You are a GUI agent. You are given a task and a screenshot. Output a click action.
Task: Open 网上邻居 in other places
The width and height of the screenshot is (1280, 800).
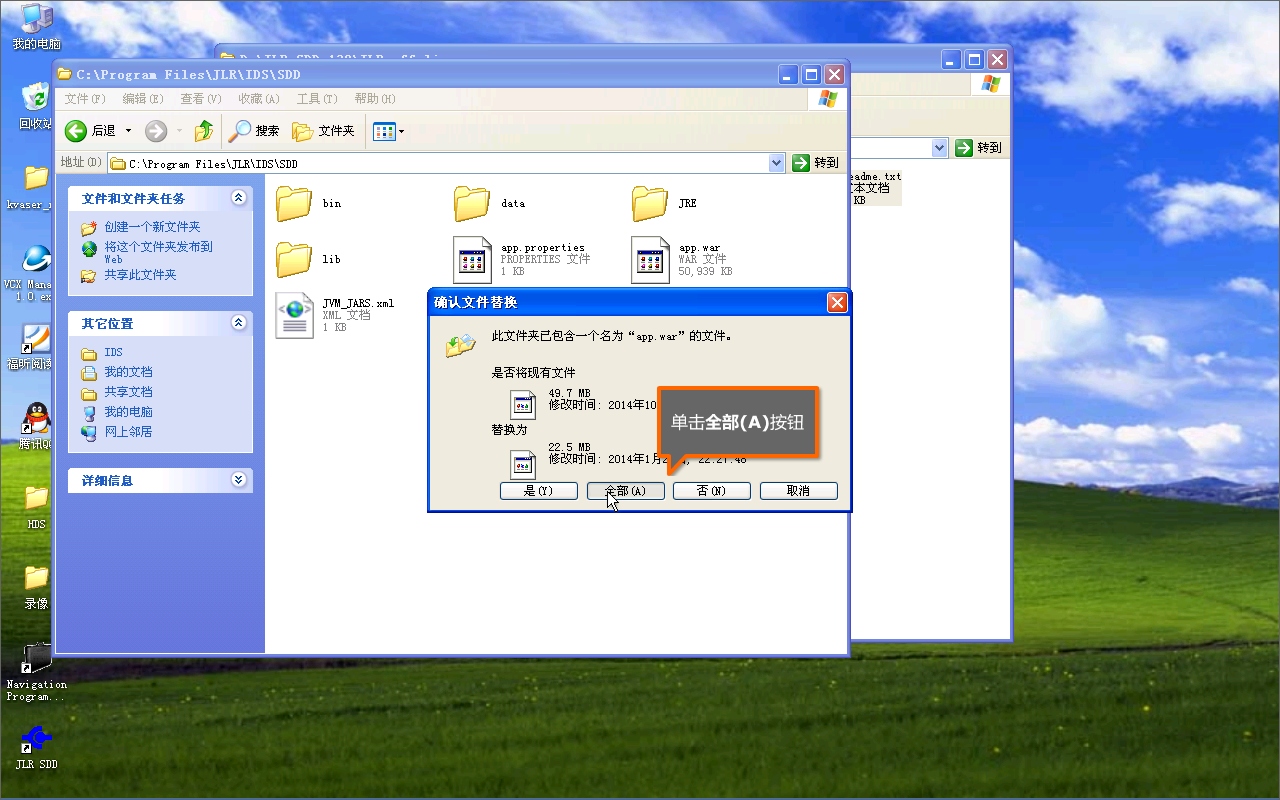pos(128,432)
